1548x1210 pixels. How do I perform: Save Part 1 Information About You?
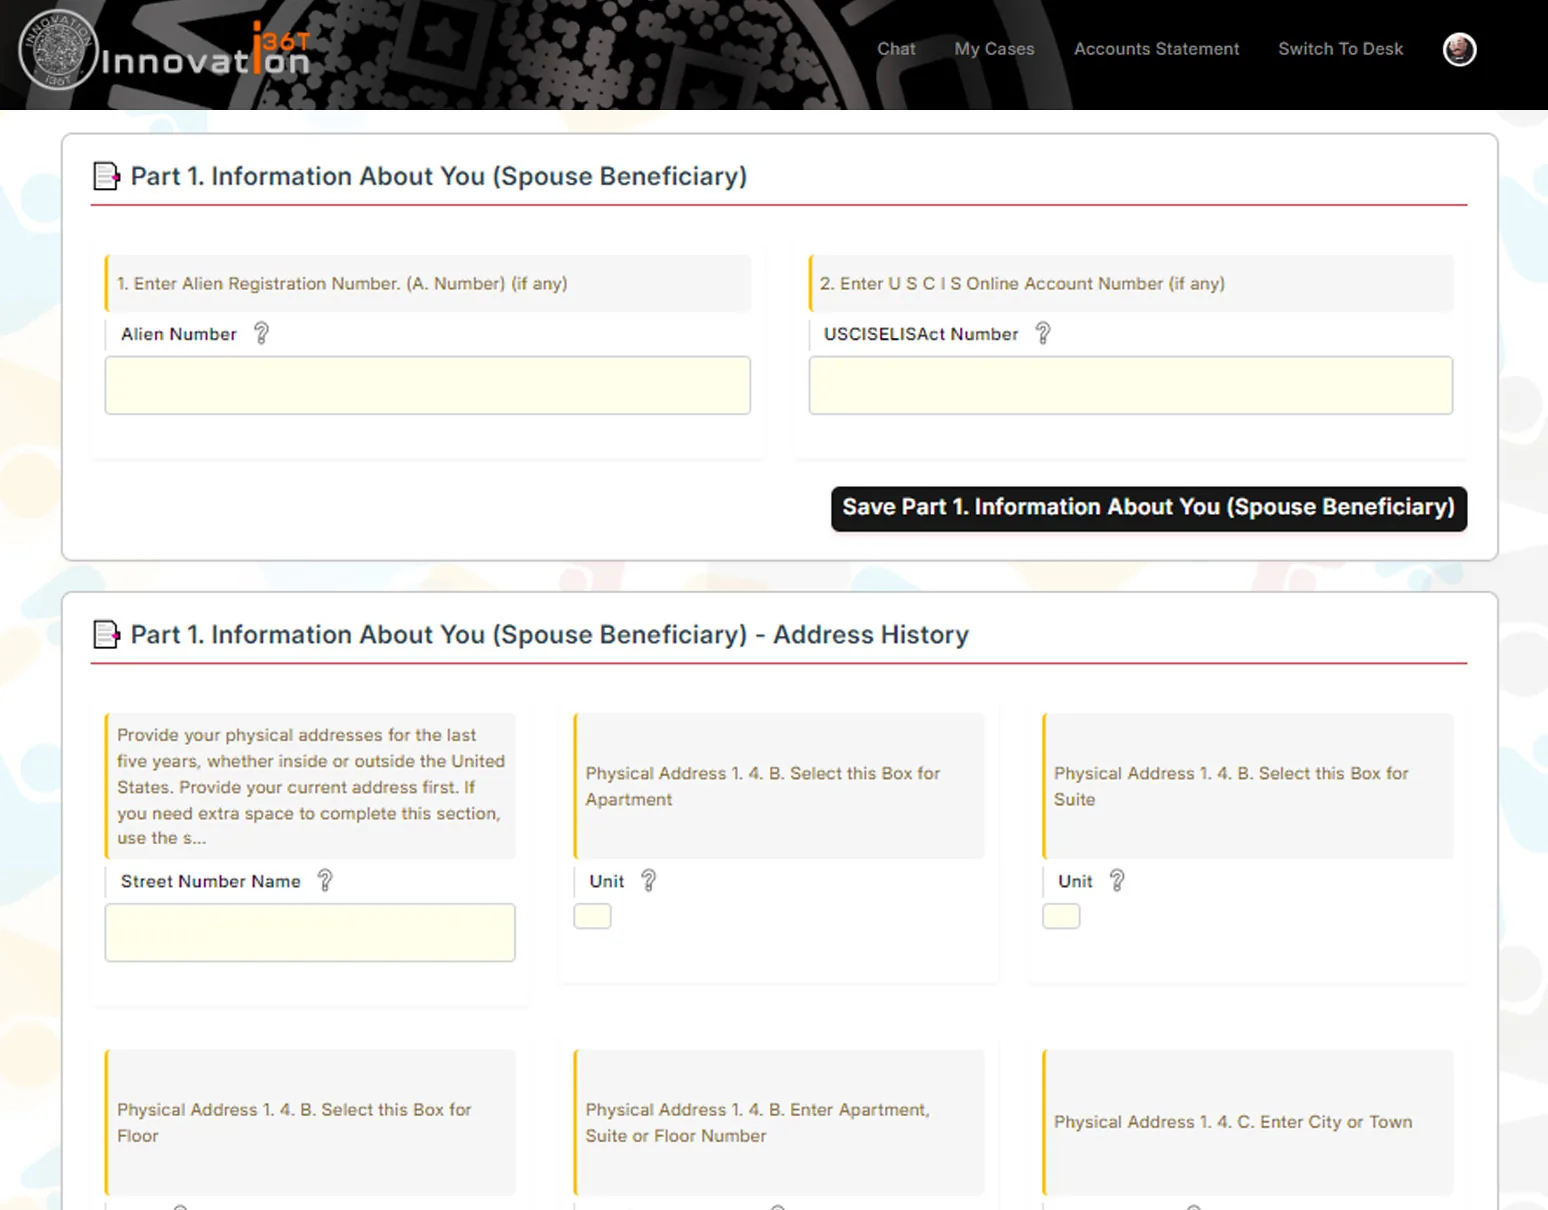(1148, 508)
